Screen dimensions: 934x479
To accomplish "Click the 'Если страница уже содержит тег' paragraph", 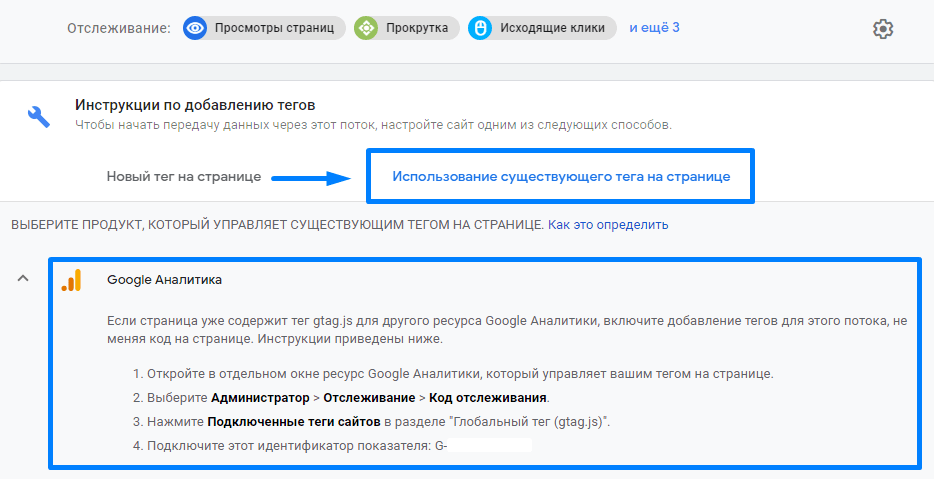I will [507, 329].
